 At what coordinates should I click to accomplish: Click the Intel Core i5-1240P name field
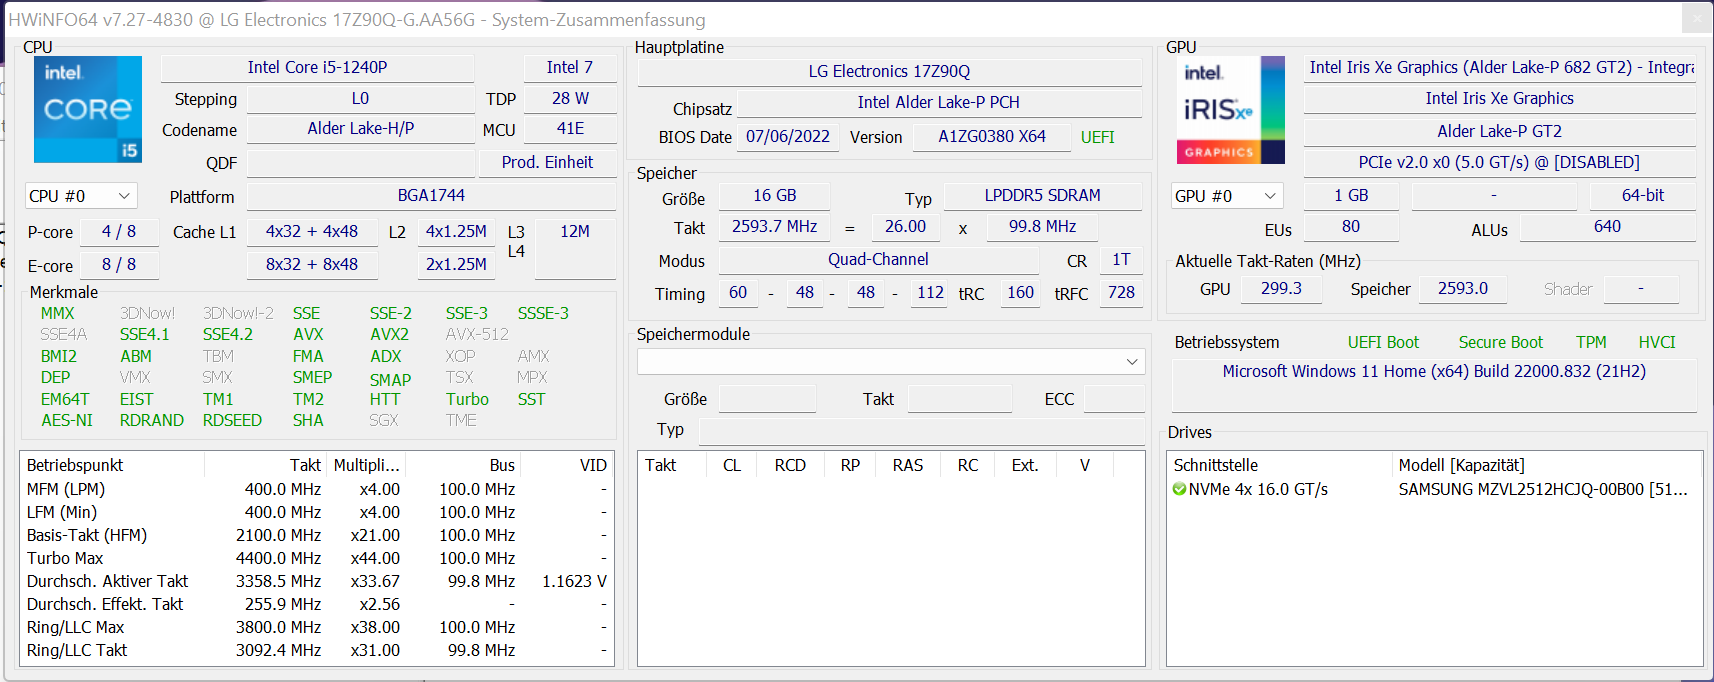coord(317,67)
